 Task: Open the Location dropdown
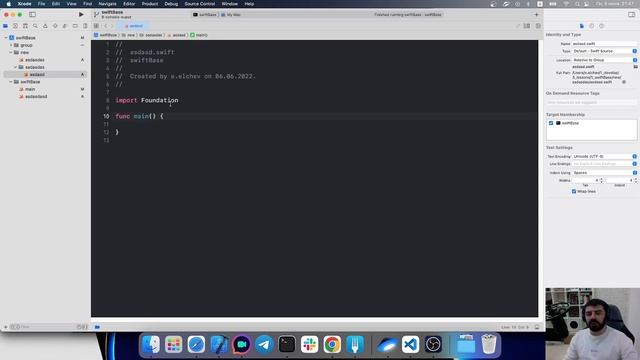pos(604,60)
